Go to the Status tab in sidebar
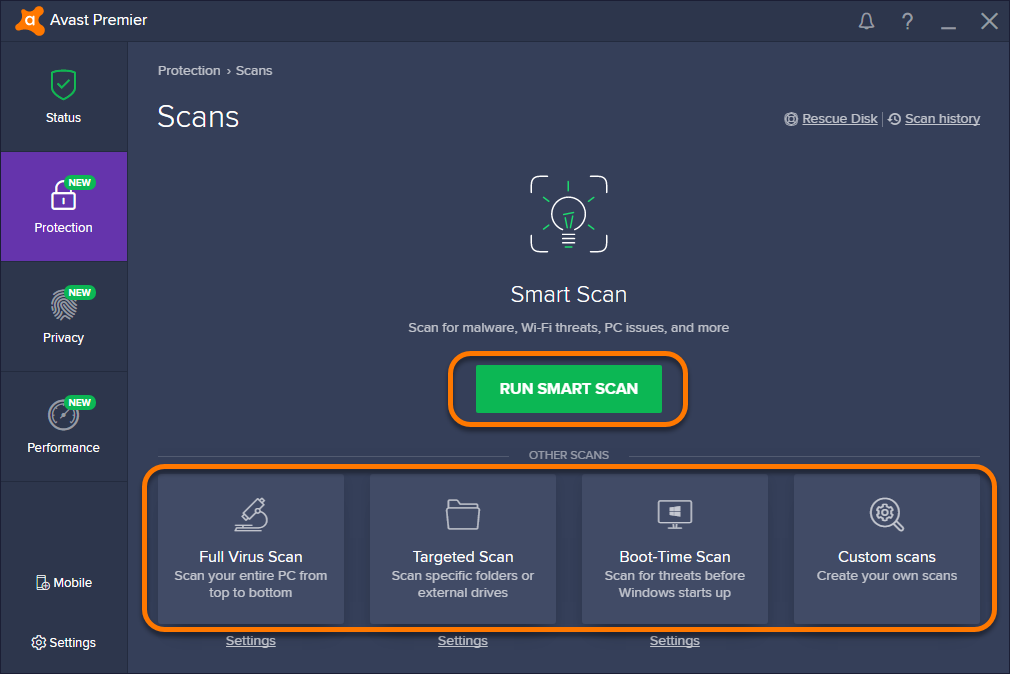 click(63, 97)
